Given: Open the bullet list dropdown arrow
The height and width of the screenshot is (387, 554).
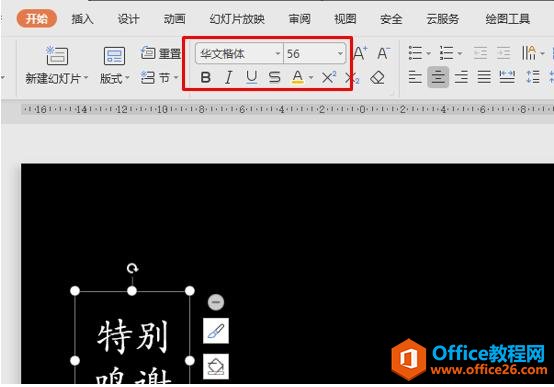Looking at the screenshot, I should coord(429,53).
